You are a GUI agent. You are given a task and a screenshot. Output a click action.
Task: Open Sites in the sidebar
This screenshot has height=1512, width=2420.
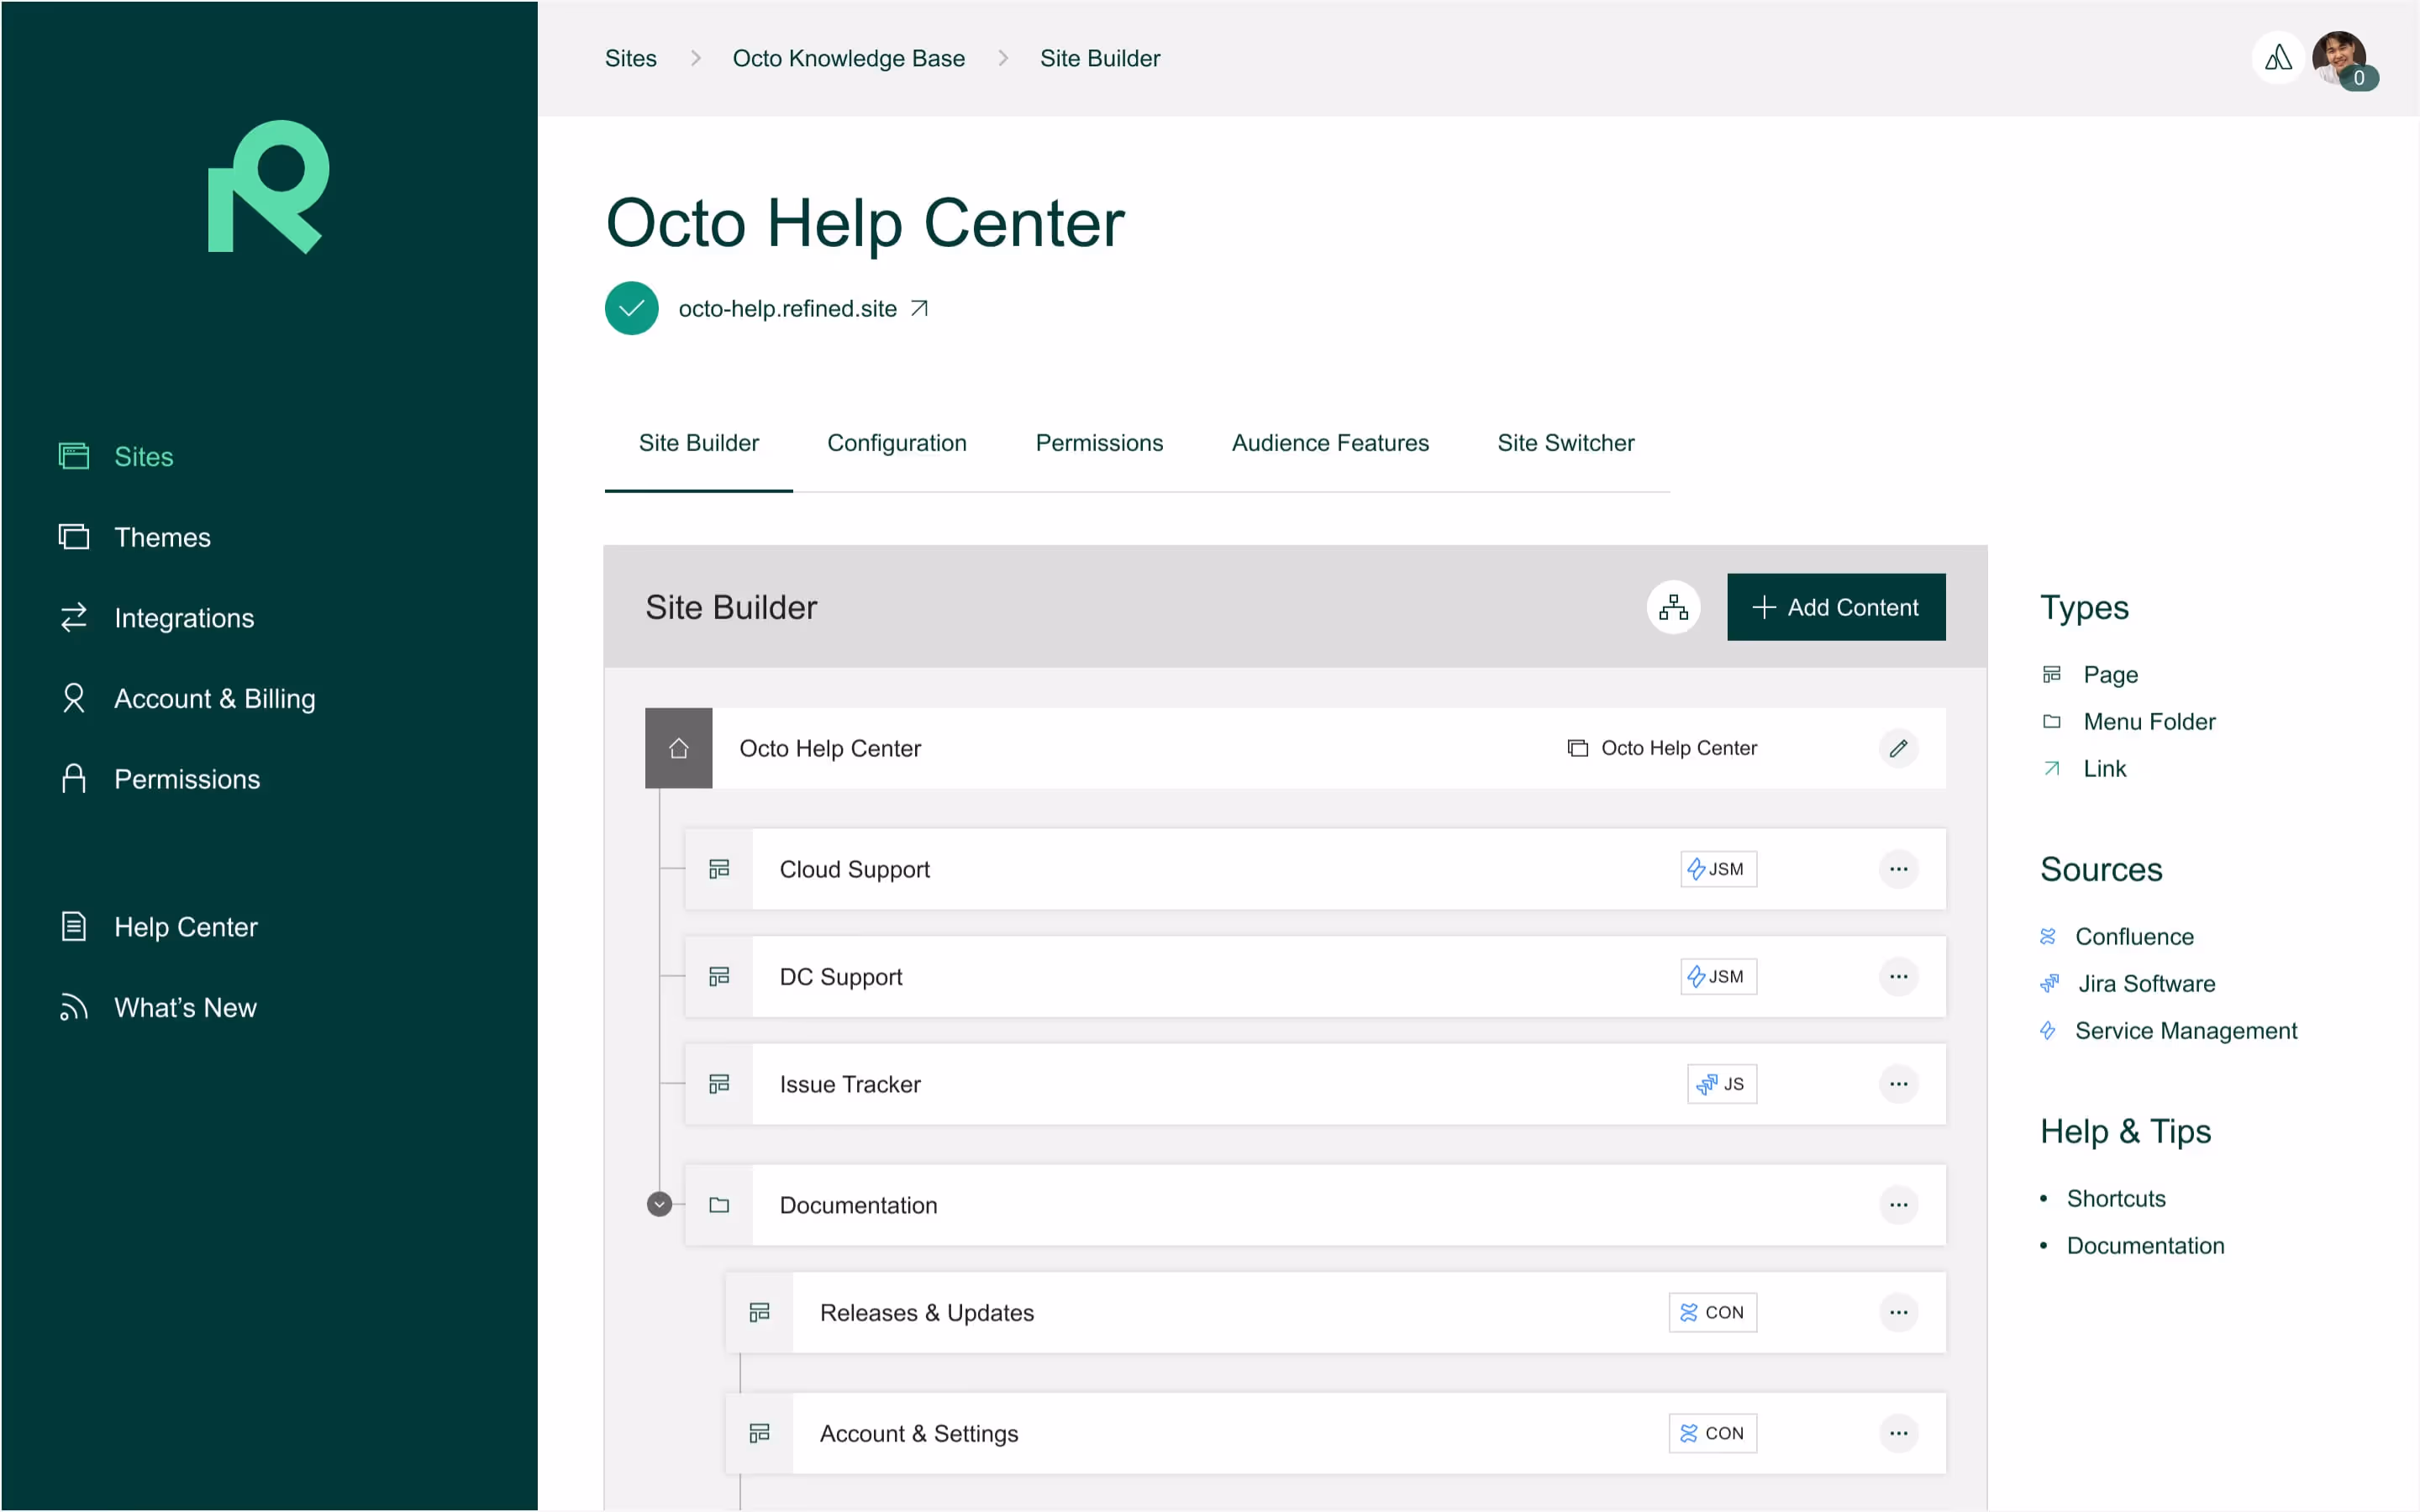click(143, 456)
